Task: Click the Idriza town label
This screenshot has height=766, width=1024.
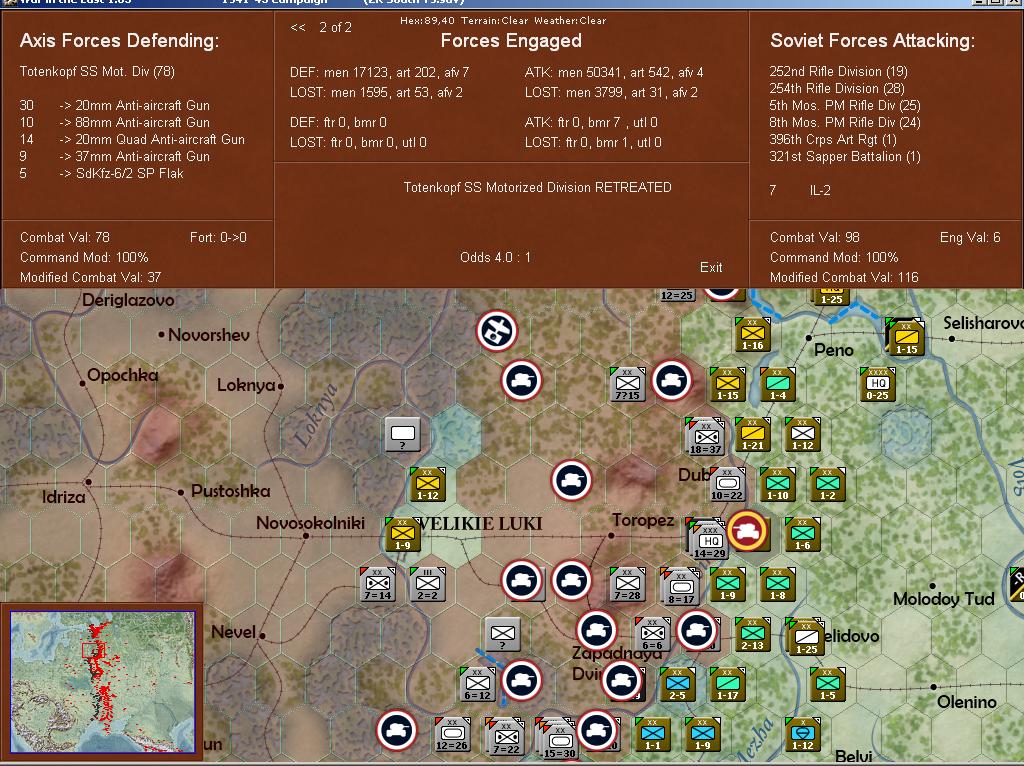Action: [63, 497]
